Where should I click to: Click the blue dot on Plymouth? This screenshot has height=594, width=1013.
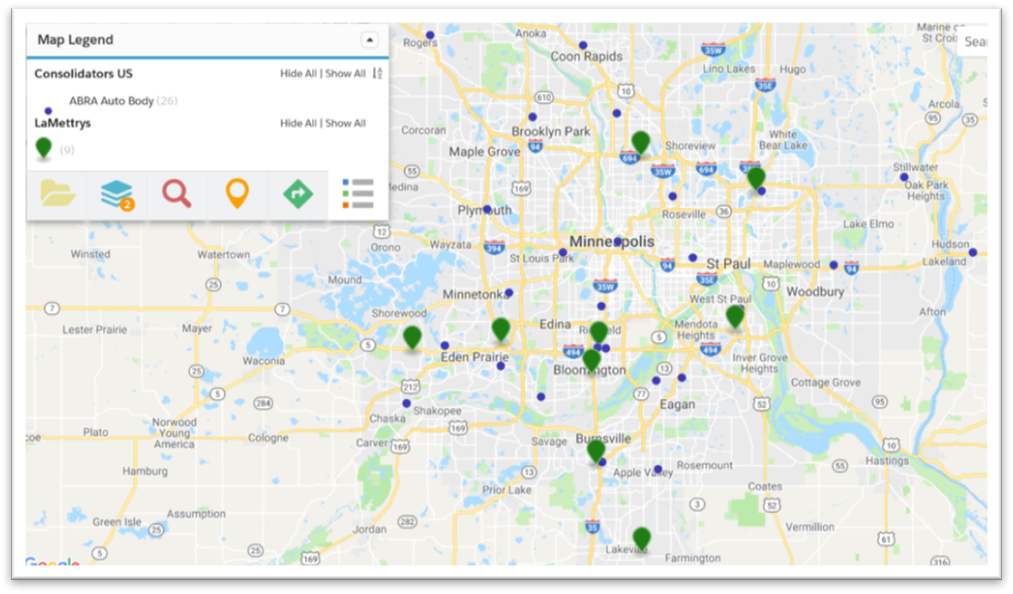coord(487,209)
